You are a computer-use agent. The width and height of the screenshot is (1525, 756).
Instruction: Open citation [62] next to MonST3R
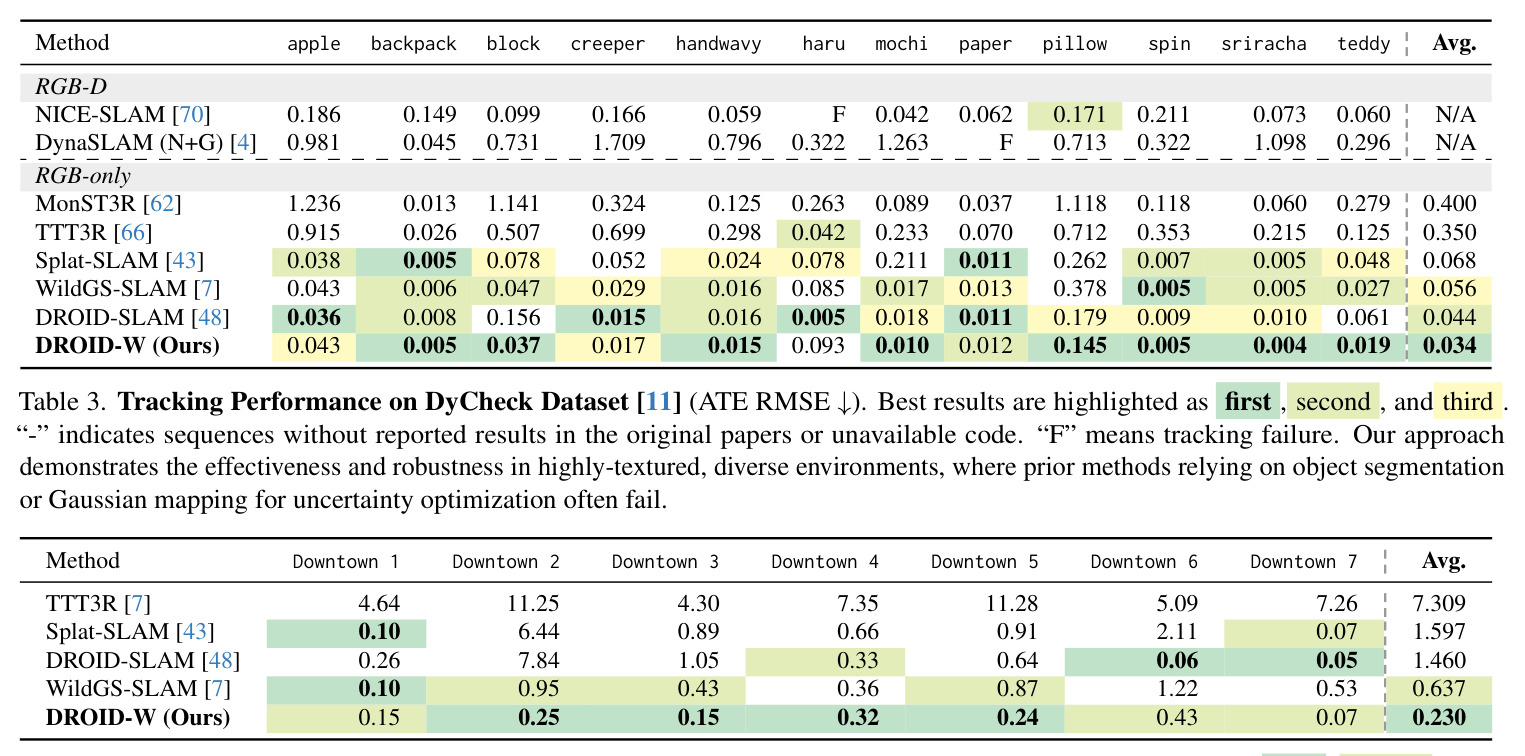tap(162, 204)
